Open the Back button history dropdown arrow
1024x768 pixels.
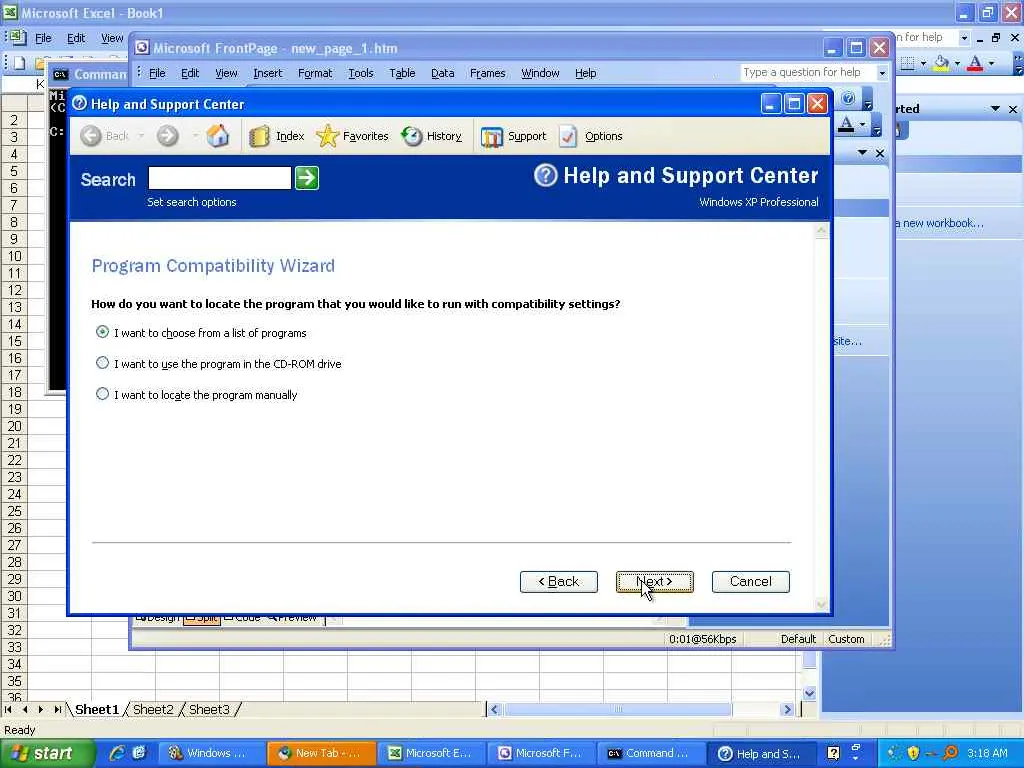tap(141, 136)
